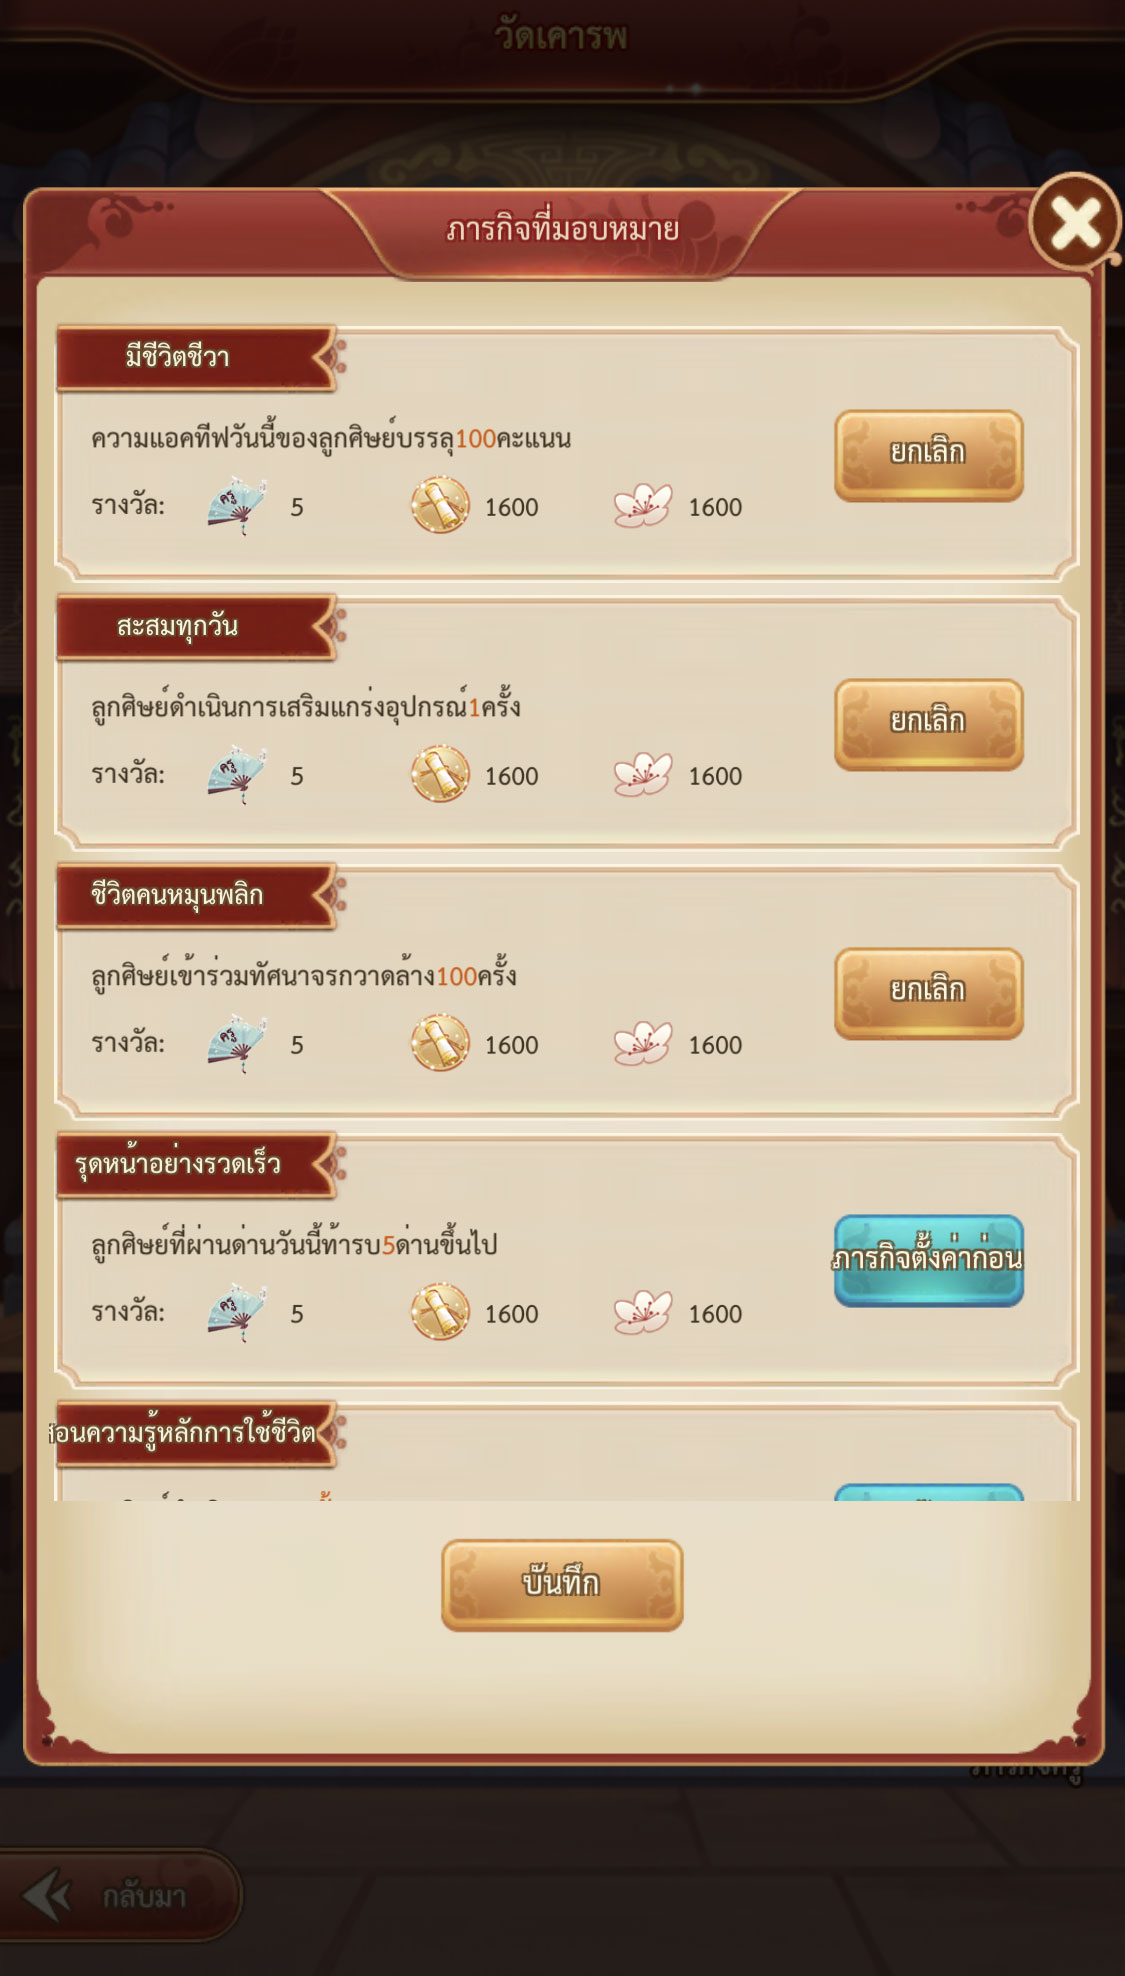The height and width of the screenshot is (1976, 1125).
Task: Tap the fan reward icon in รุดหน้าอย่างรวดเร็ว
Action: pos(238,1312)
